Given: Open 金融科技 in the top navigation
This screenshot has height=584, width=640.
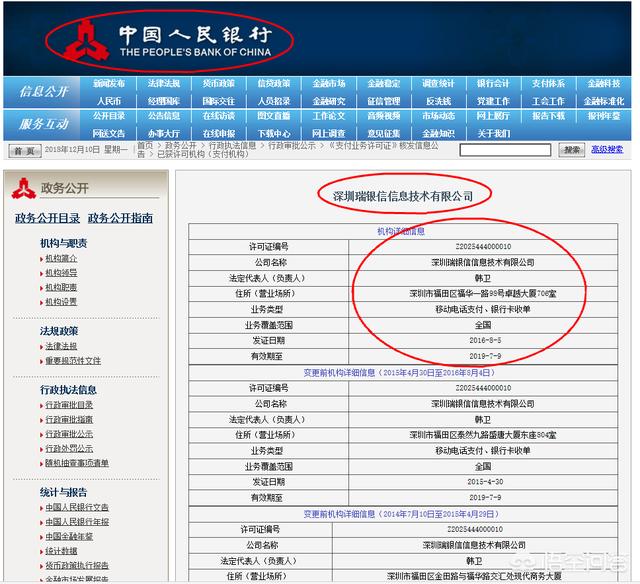Looking at the screenshot, I should coord(603,84).
